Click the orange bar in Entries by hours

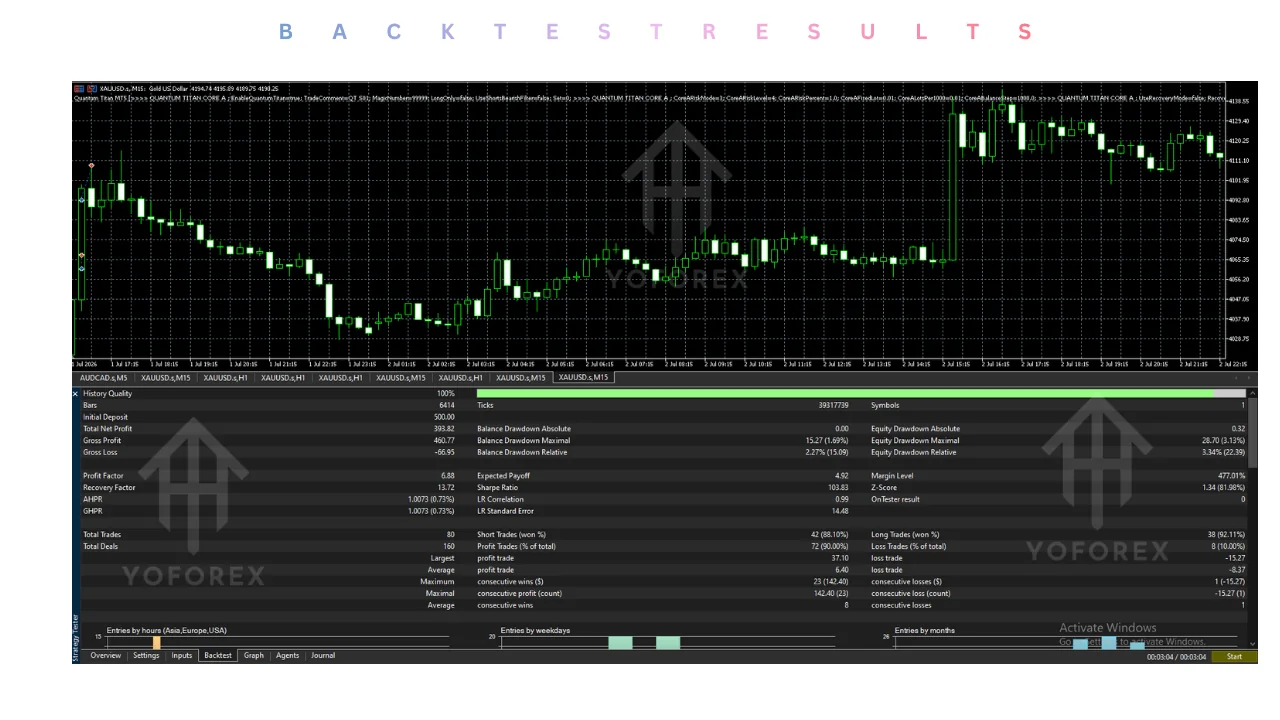point(156,643)
